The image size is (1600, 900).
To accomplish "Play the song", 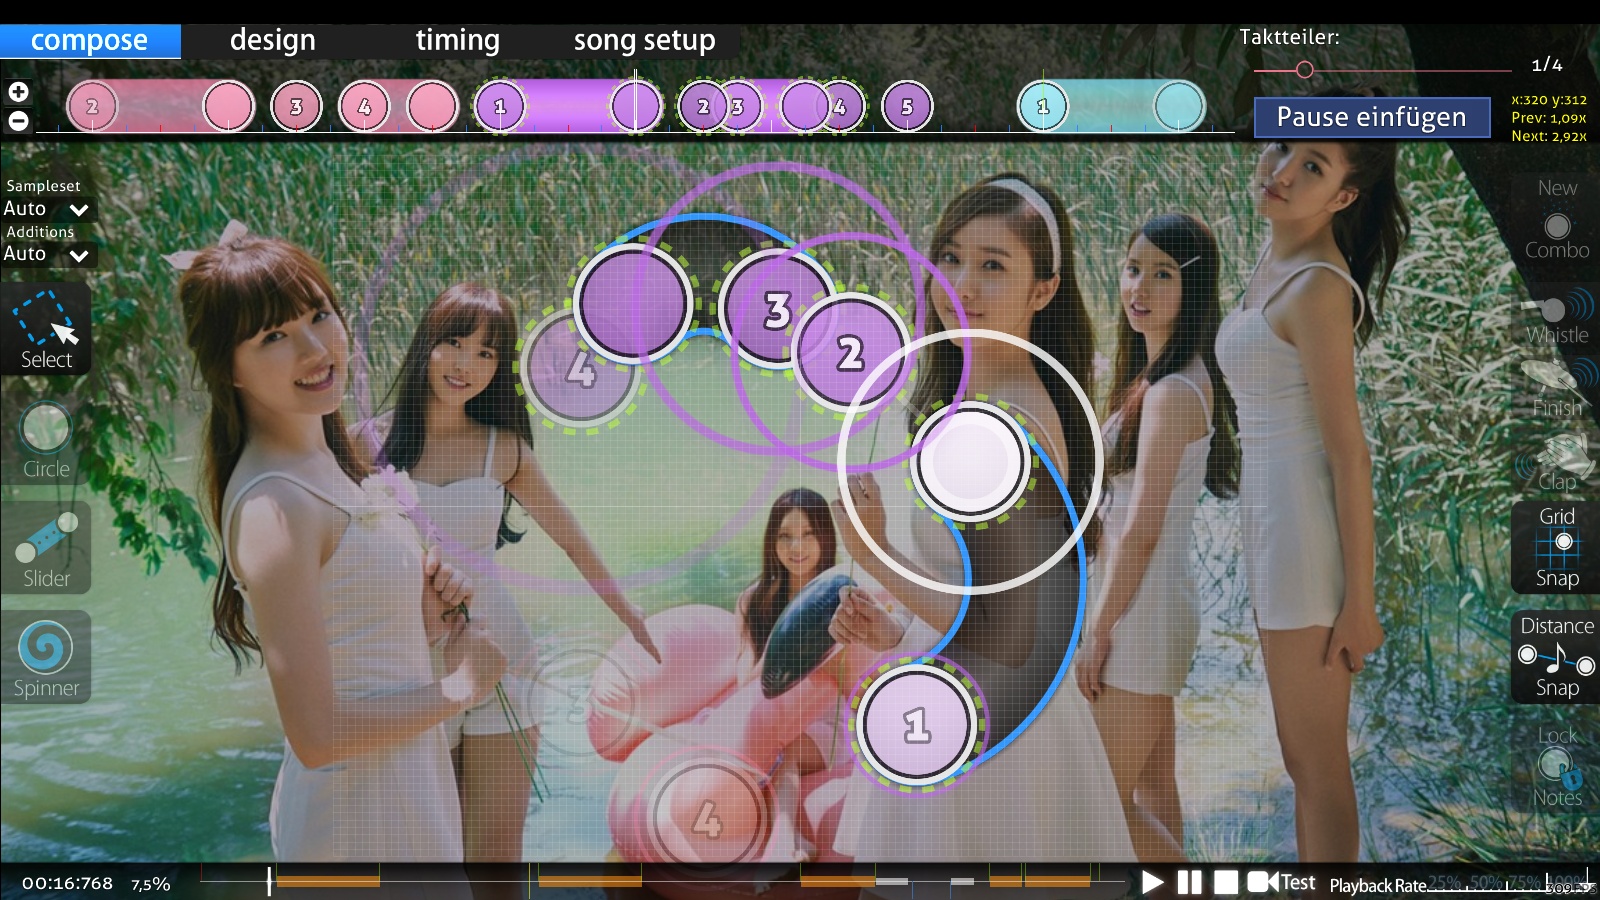I will pyautogui.click(x=1152, y=882).
